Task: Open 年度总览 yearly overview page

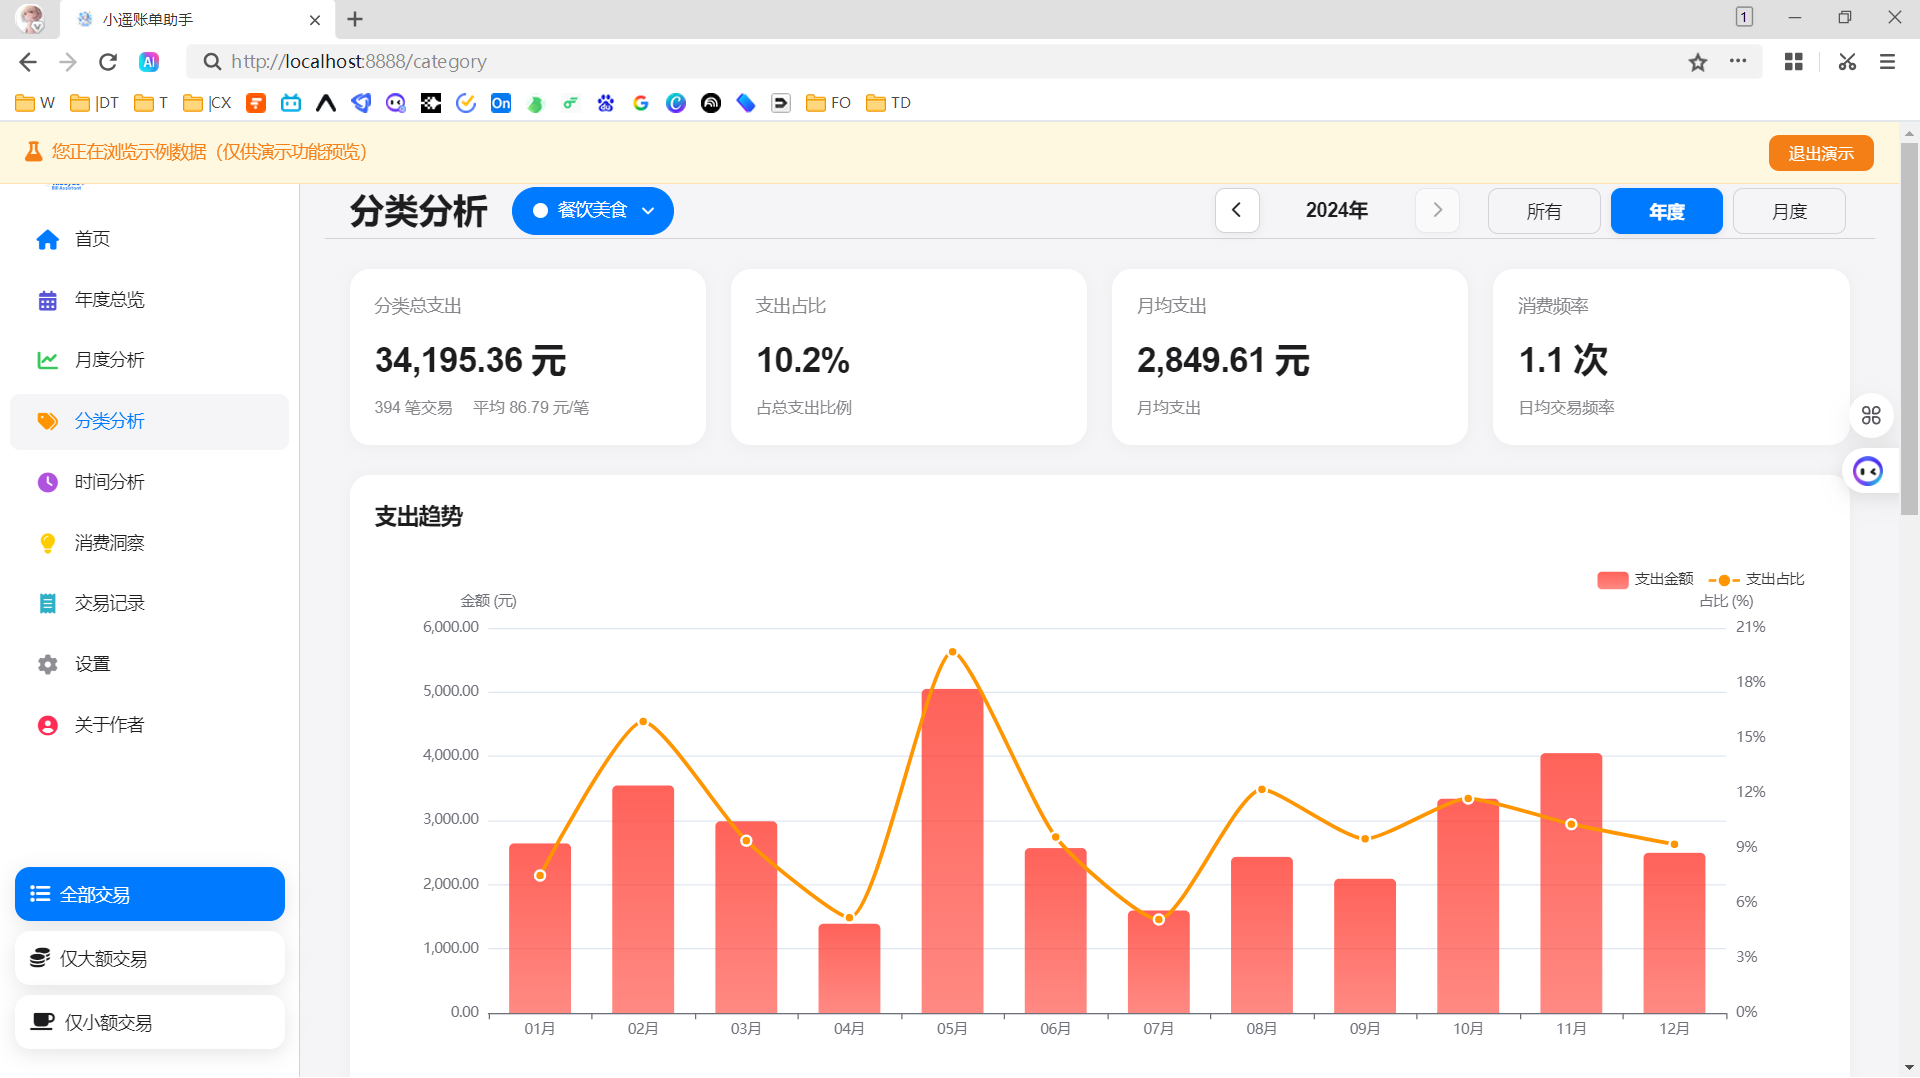Action: 149,300
